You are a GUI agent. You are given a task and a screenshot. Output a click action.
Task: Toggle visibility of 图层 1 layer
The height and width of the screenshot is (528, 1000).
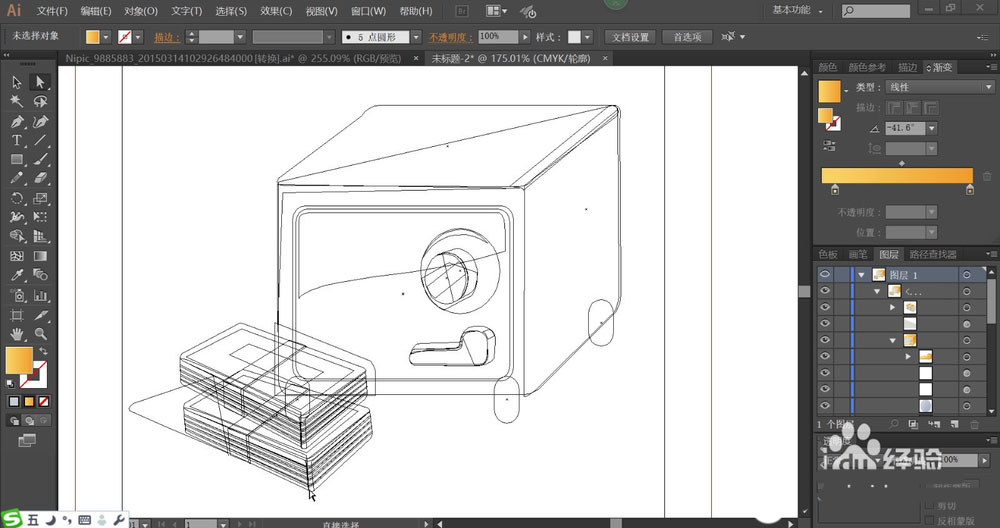[825, 275]
